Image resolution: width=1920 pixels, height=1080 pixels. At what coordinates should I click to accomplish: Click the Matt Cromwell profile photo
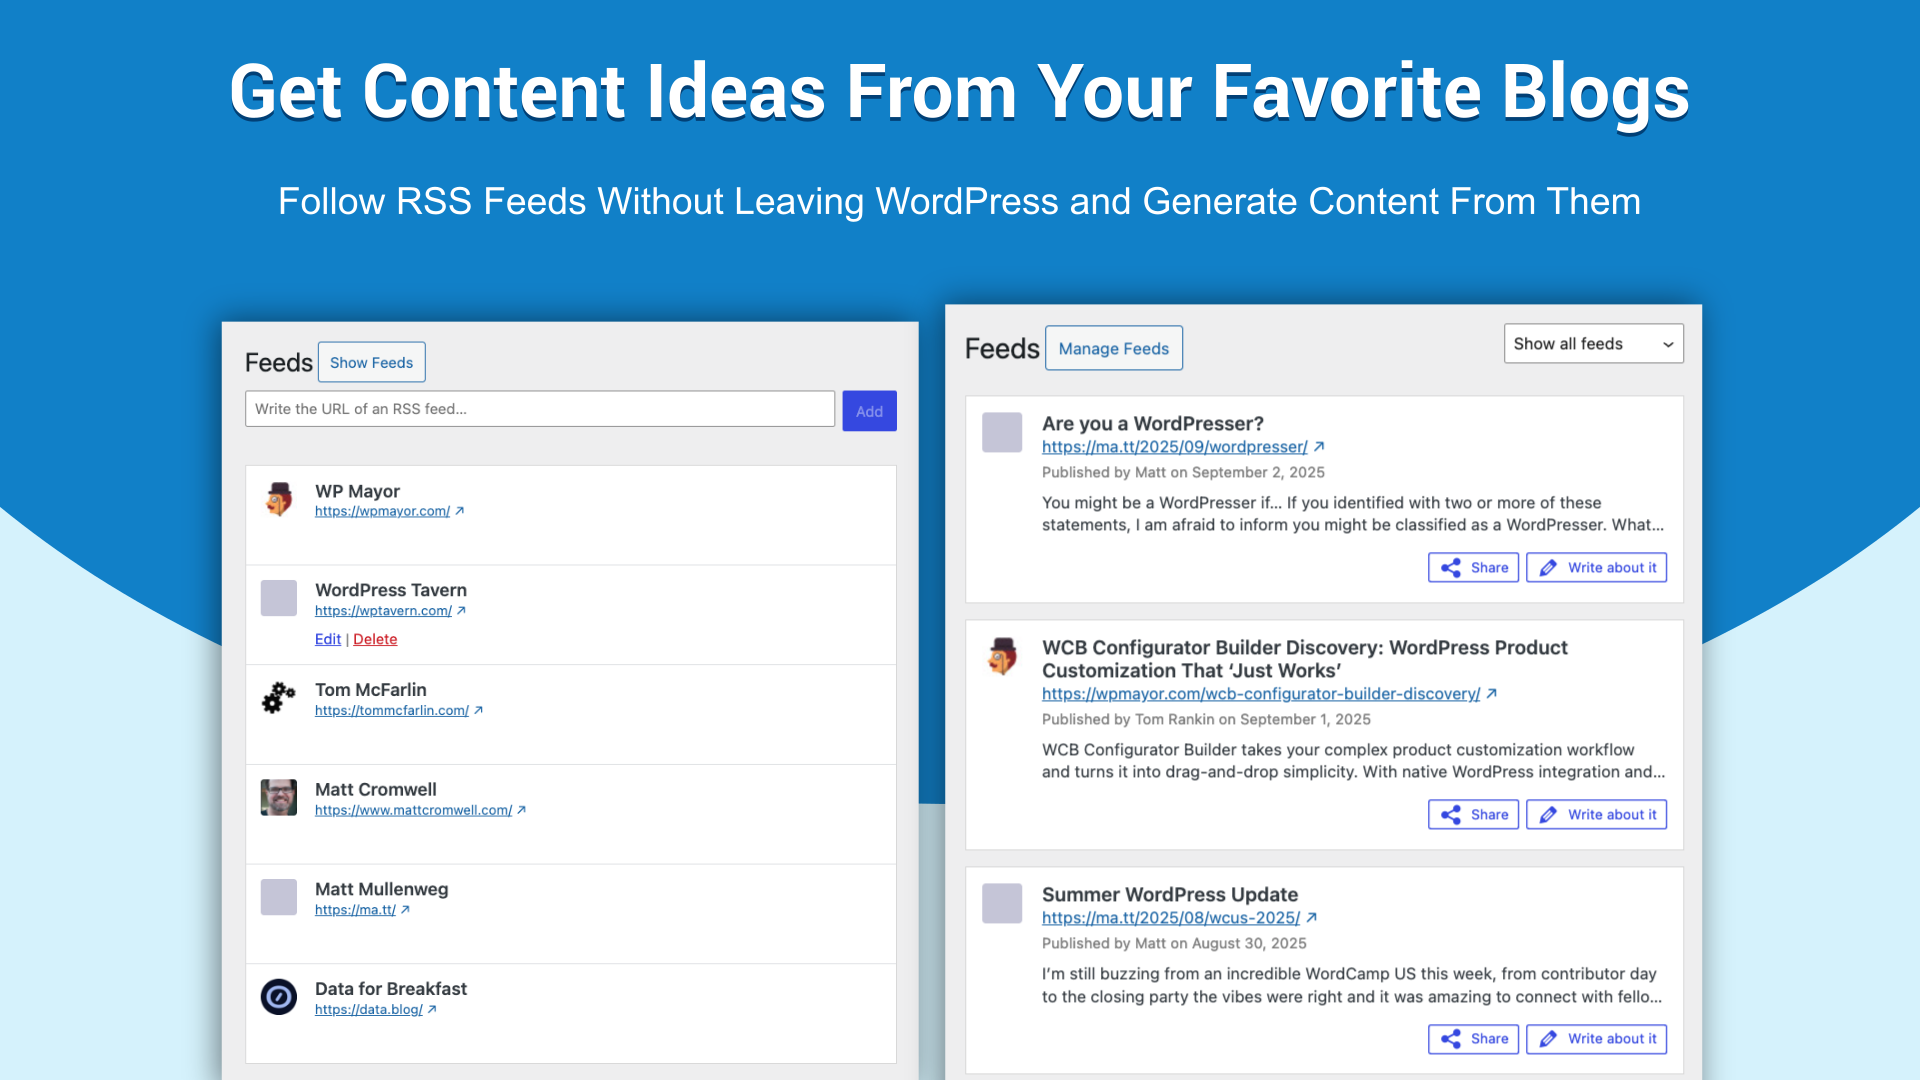pyautogui.click(x=279, y=798)
